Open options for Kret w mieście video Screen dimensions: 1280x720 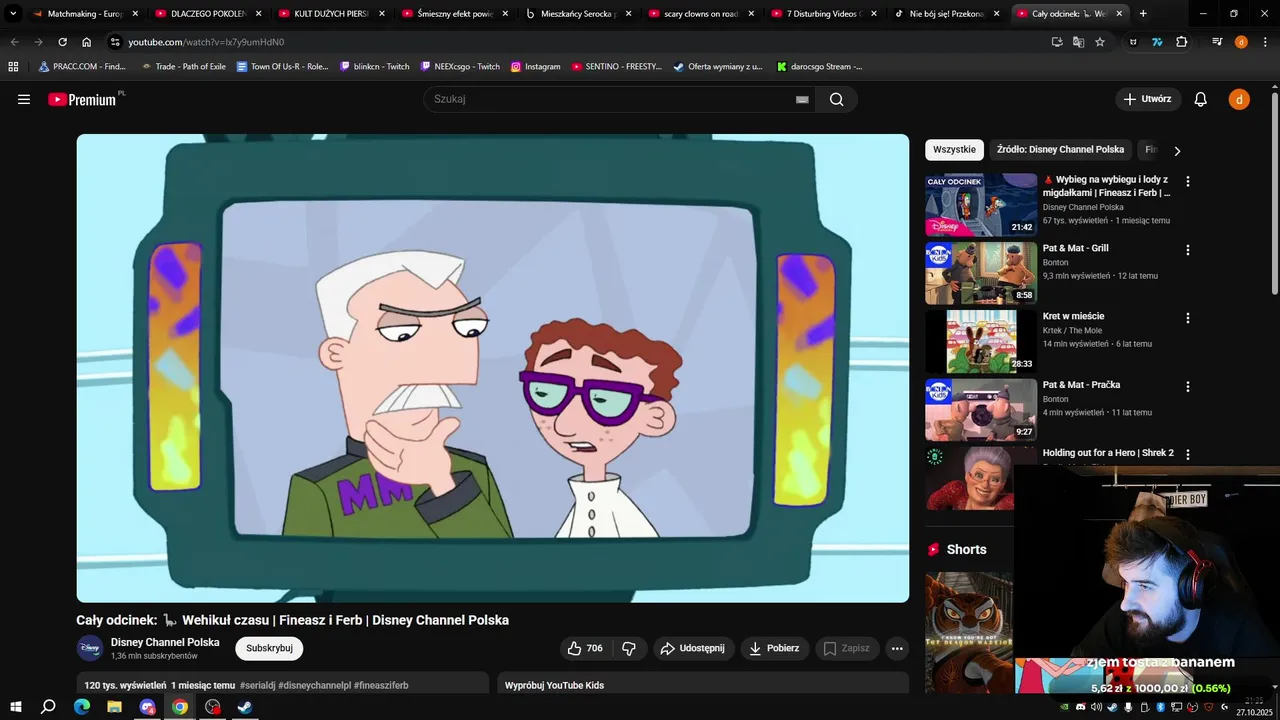pyautogui.click(x=1188, y=318)
